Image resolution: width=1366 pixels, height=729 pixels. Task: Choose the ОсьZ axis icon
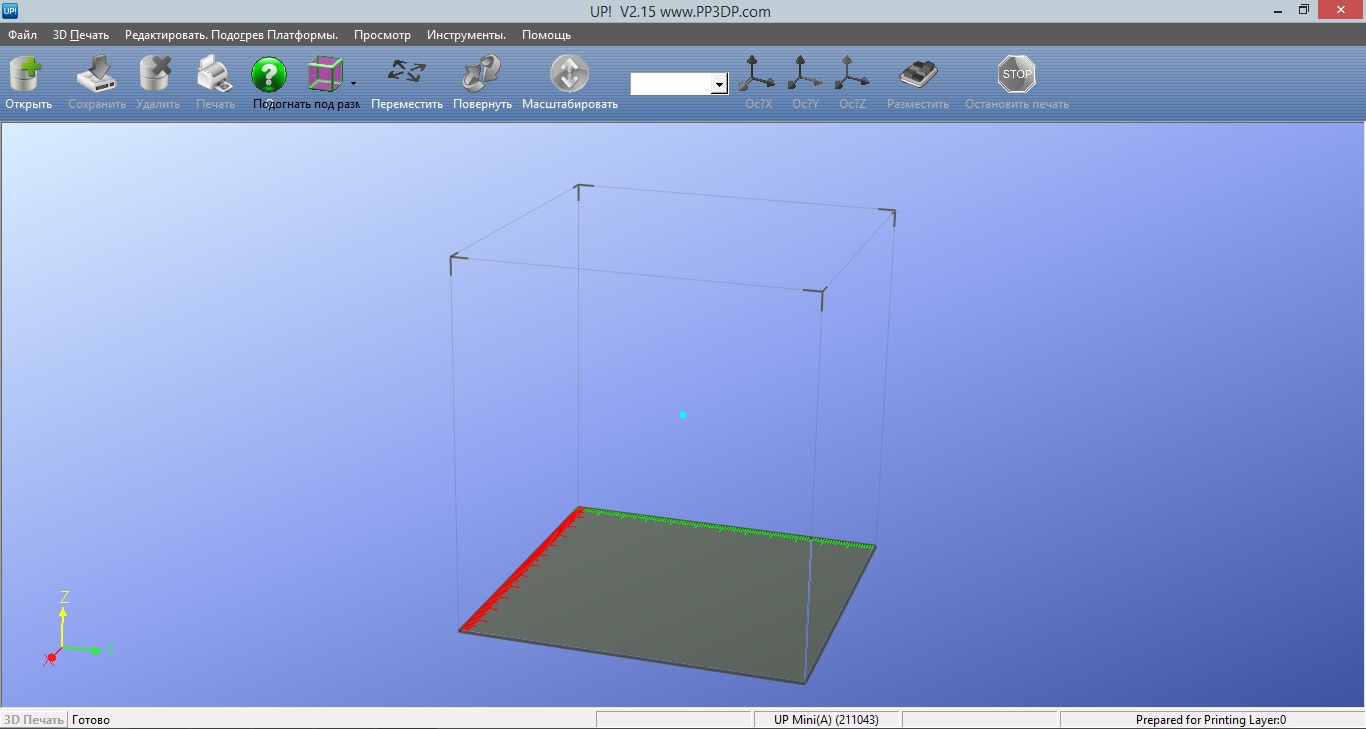pyautogui.click(x=852, y=75)
